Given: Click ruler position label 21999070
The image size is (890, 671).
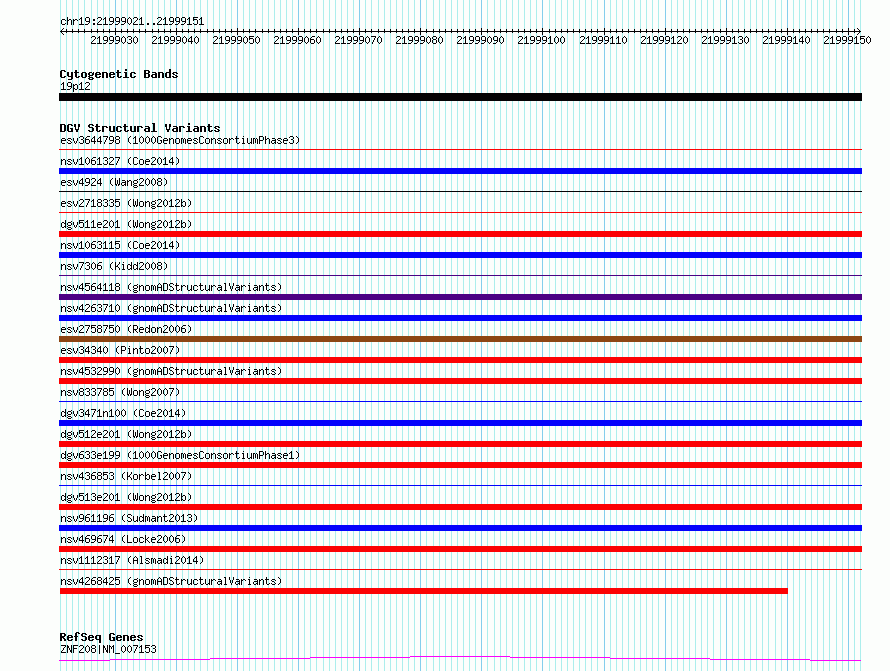Looking at the screenshot, I should coord(358,40).
